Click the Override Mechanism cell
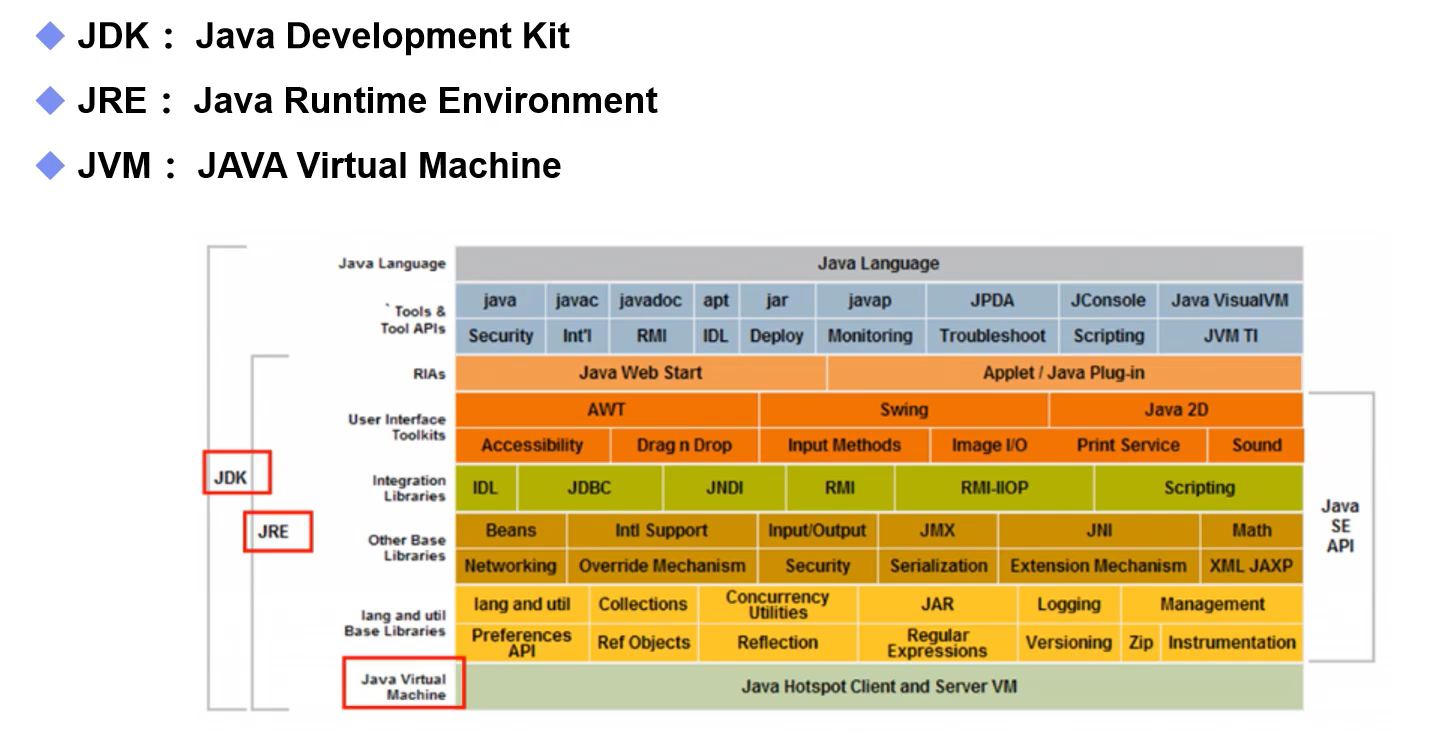This screenshot has height=749, width=1442. (x=662, y=566)
